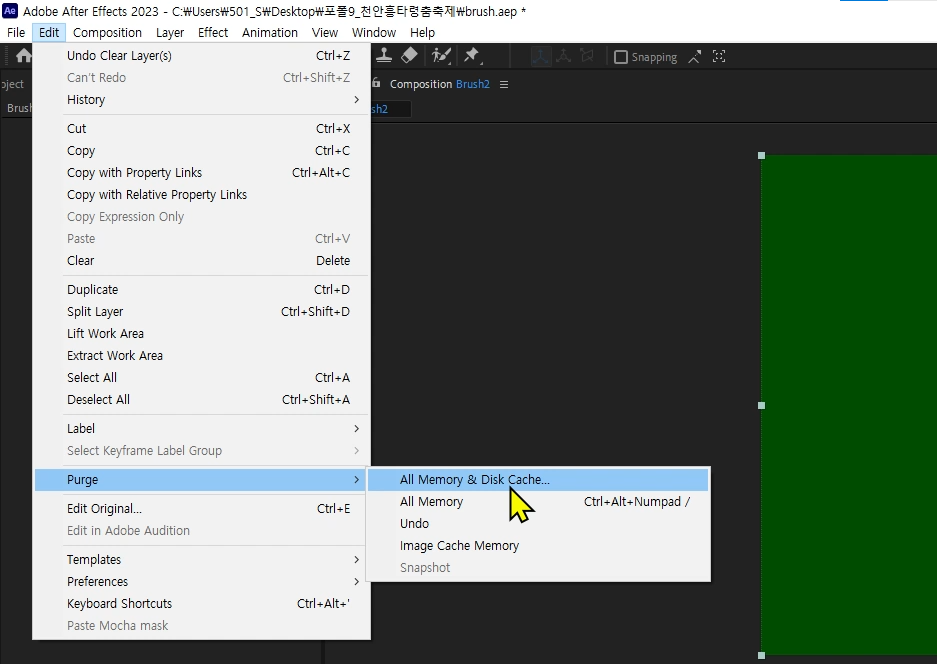937x664 pixels.
Task: Toggle the composition panel lock icon
Action: click(376, 83)
